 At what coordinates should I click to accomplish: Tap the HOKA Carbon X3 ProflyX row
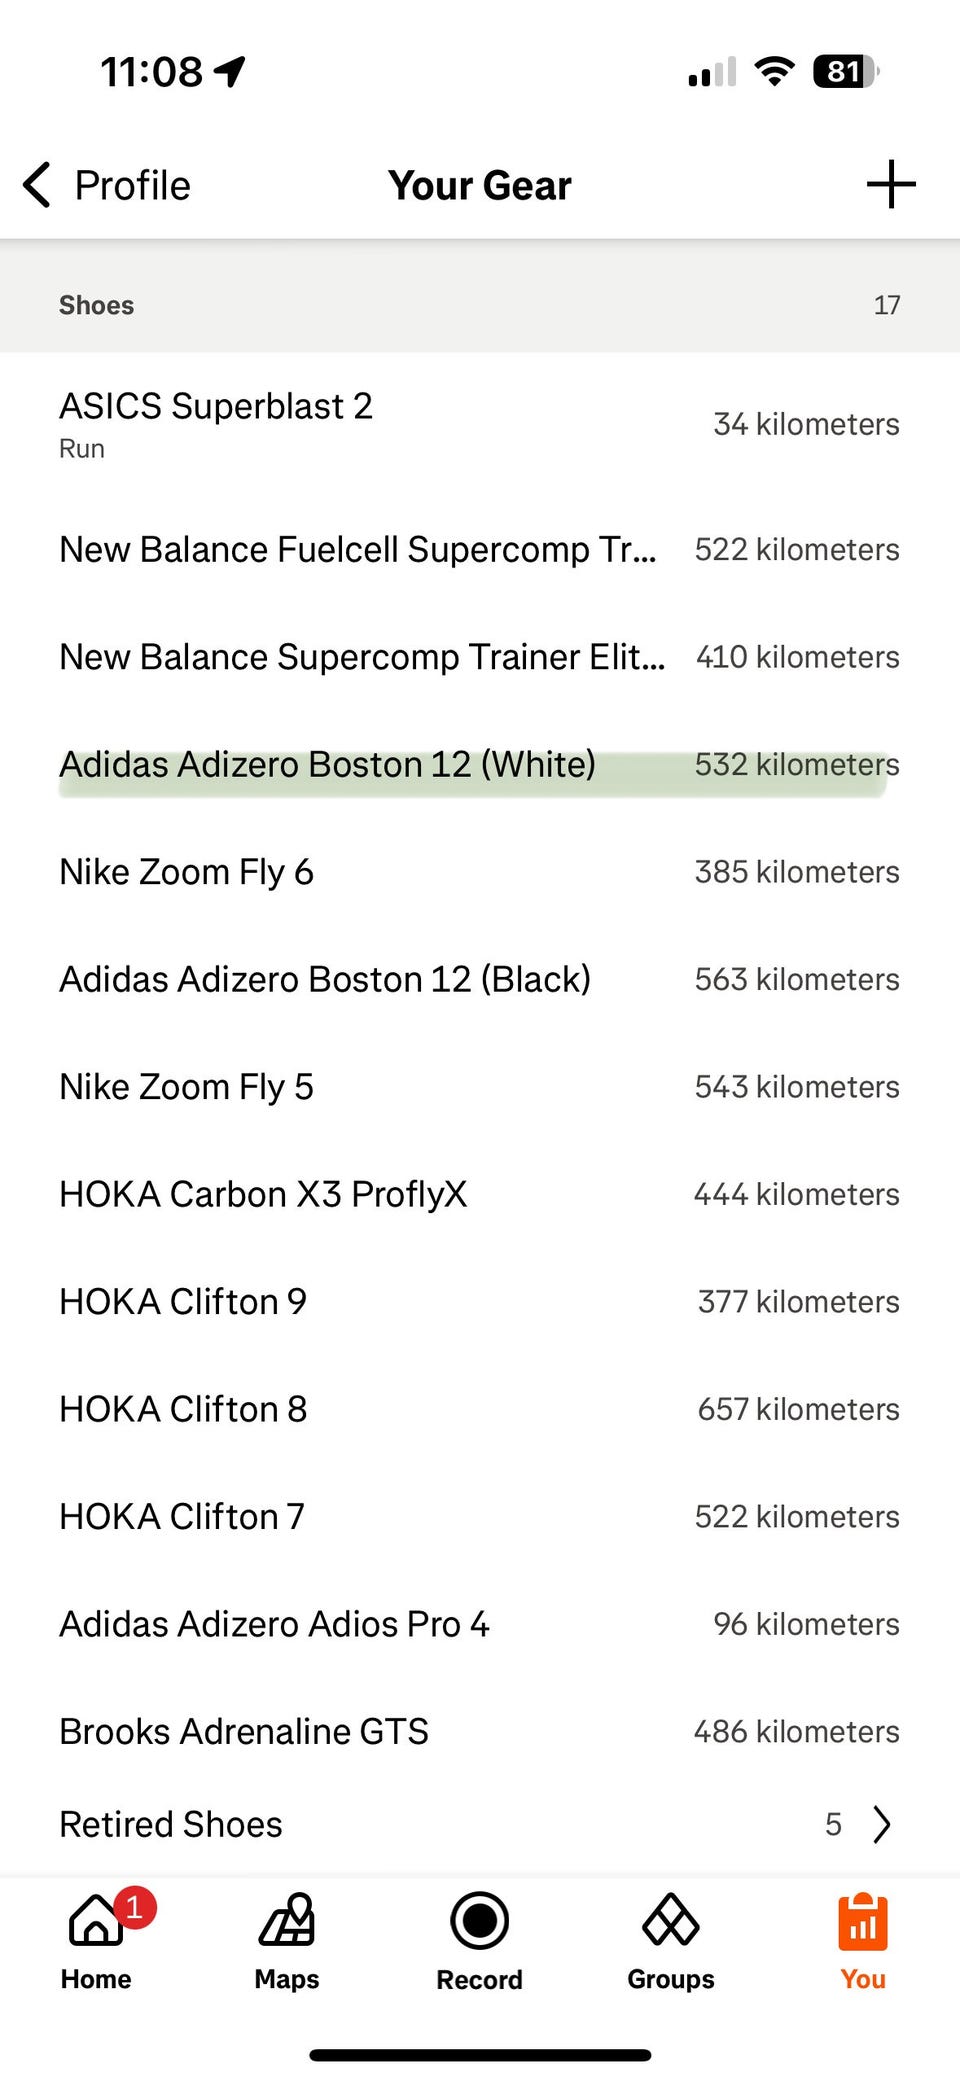point(263,1194)
